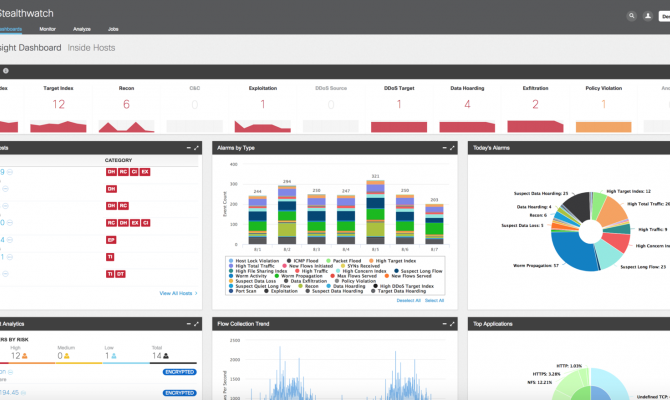Open the Target Index count of 12
The height and width of the screenshot is (400, 670).
59,104
